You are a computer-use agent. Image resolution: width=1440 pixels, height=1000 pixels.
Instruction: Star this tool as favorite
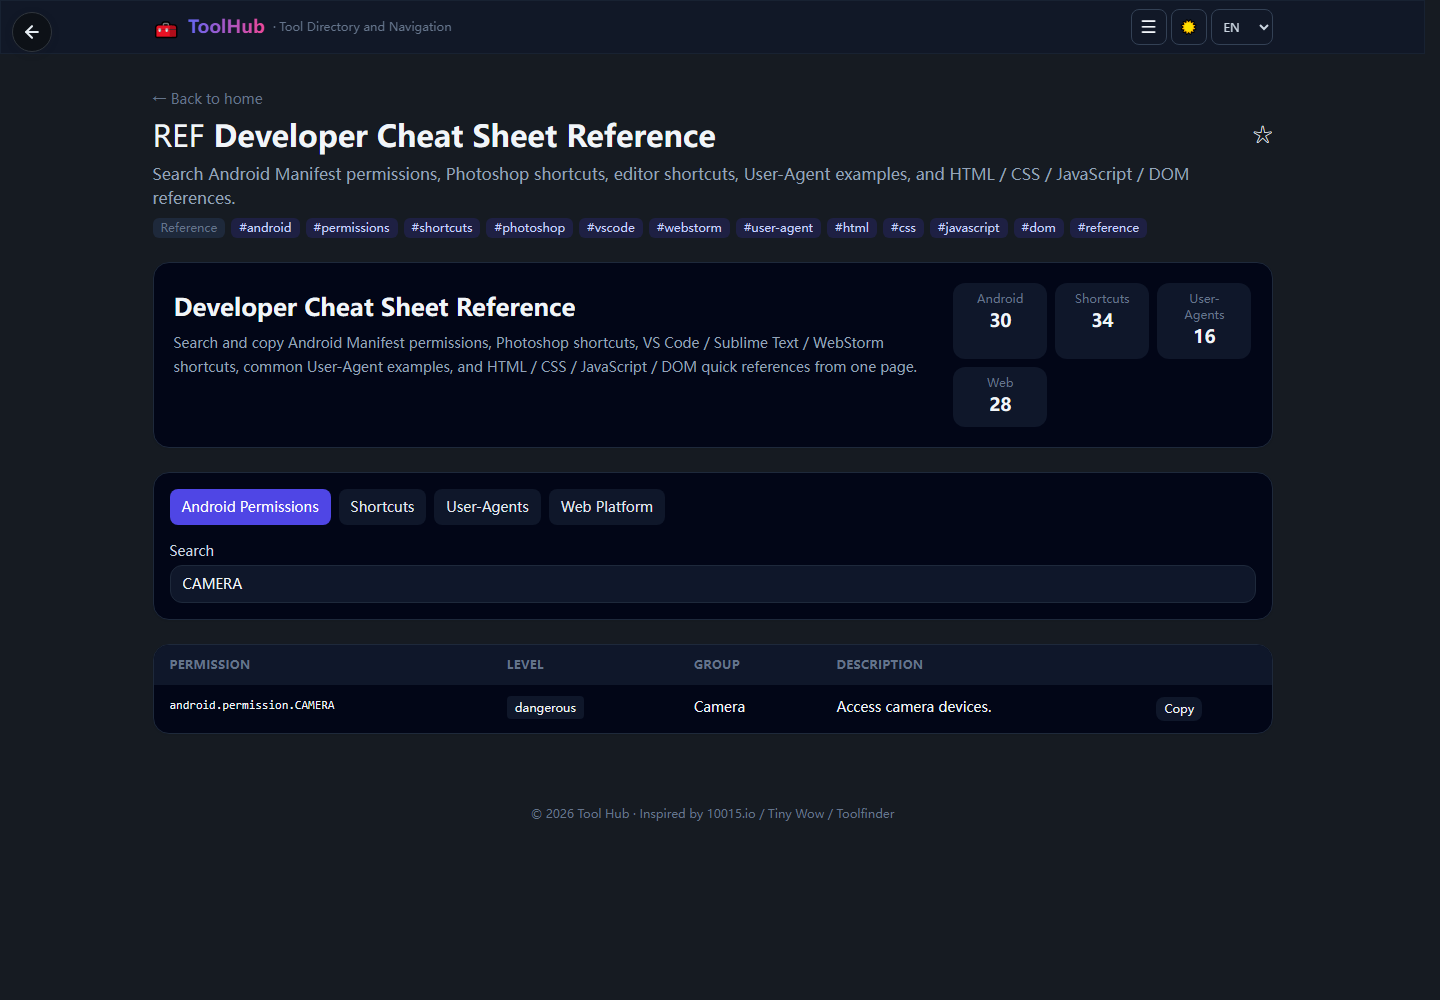pos(1263,135)
